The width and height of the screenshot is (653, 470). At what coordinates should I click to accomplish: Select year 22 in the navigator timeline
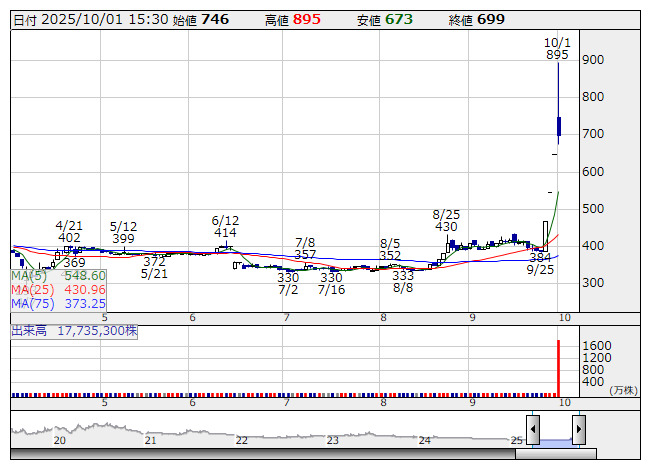tap(242, 440)
